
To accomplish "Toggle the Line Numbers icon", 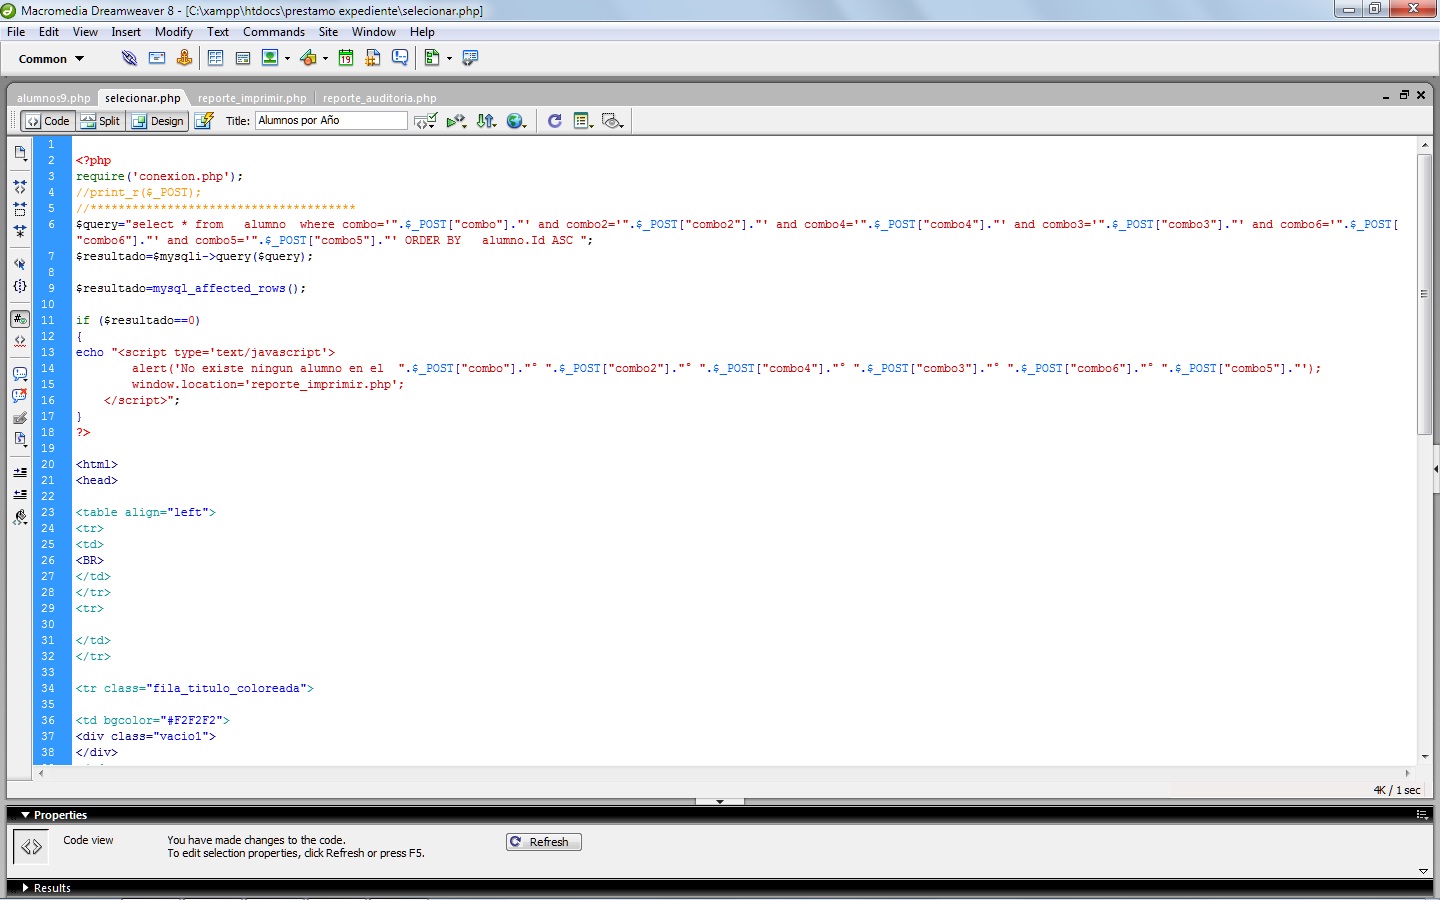I will click(x=20, y=319).
